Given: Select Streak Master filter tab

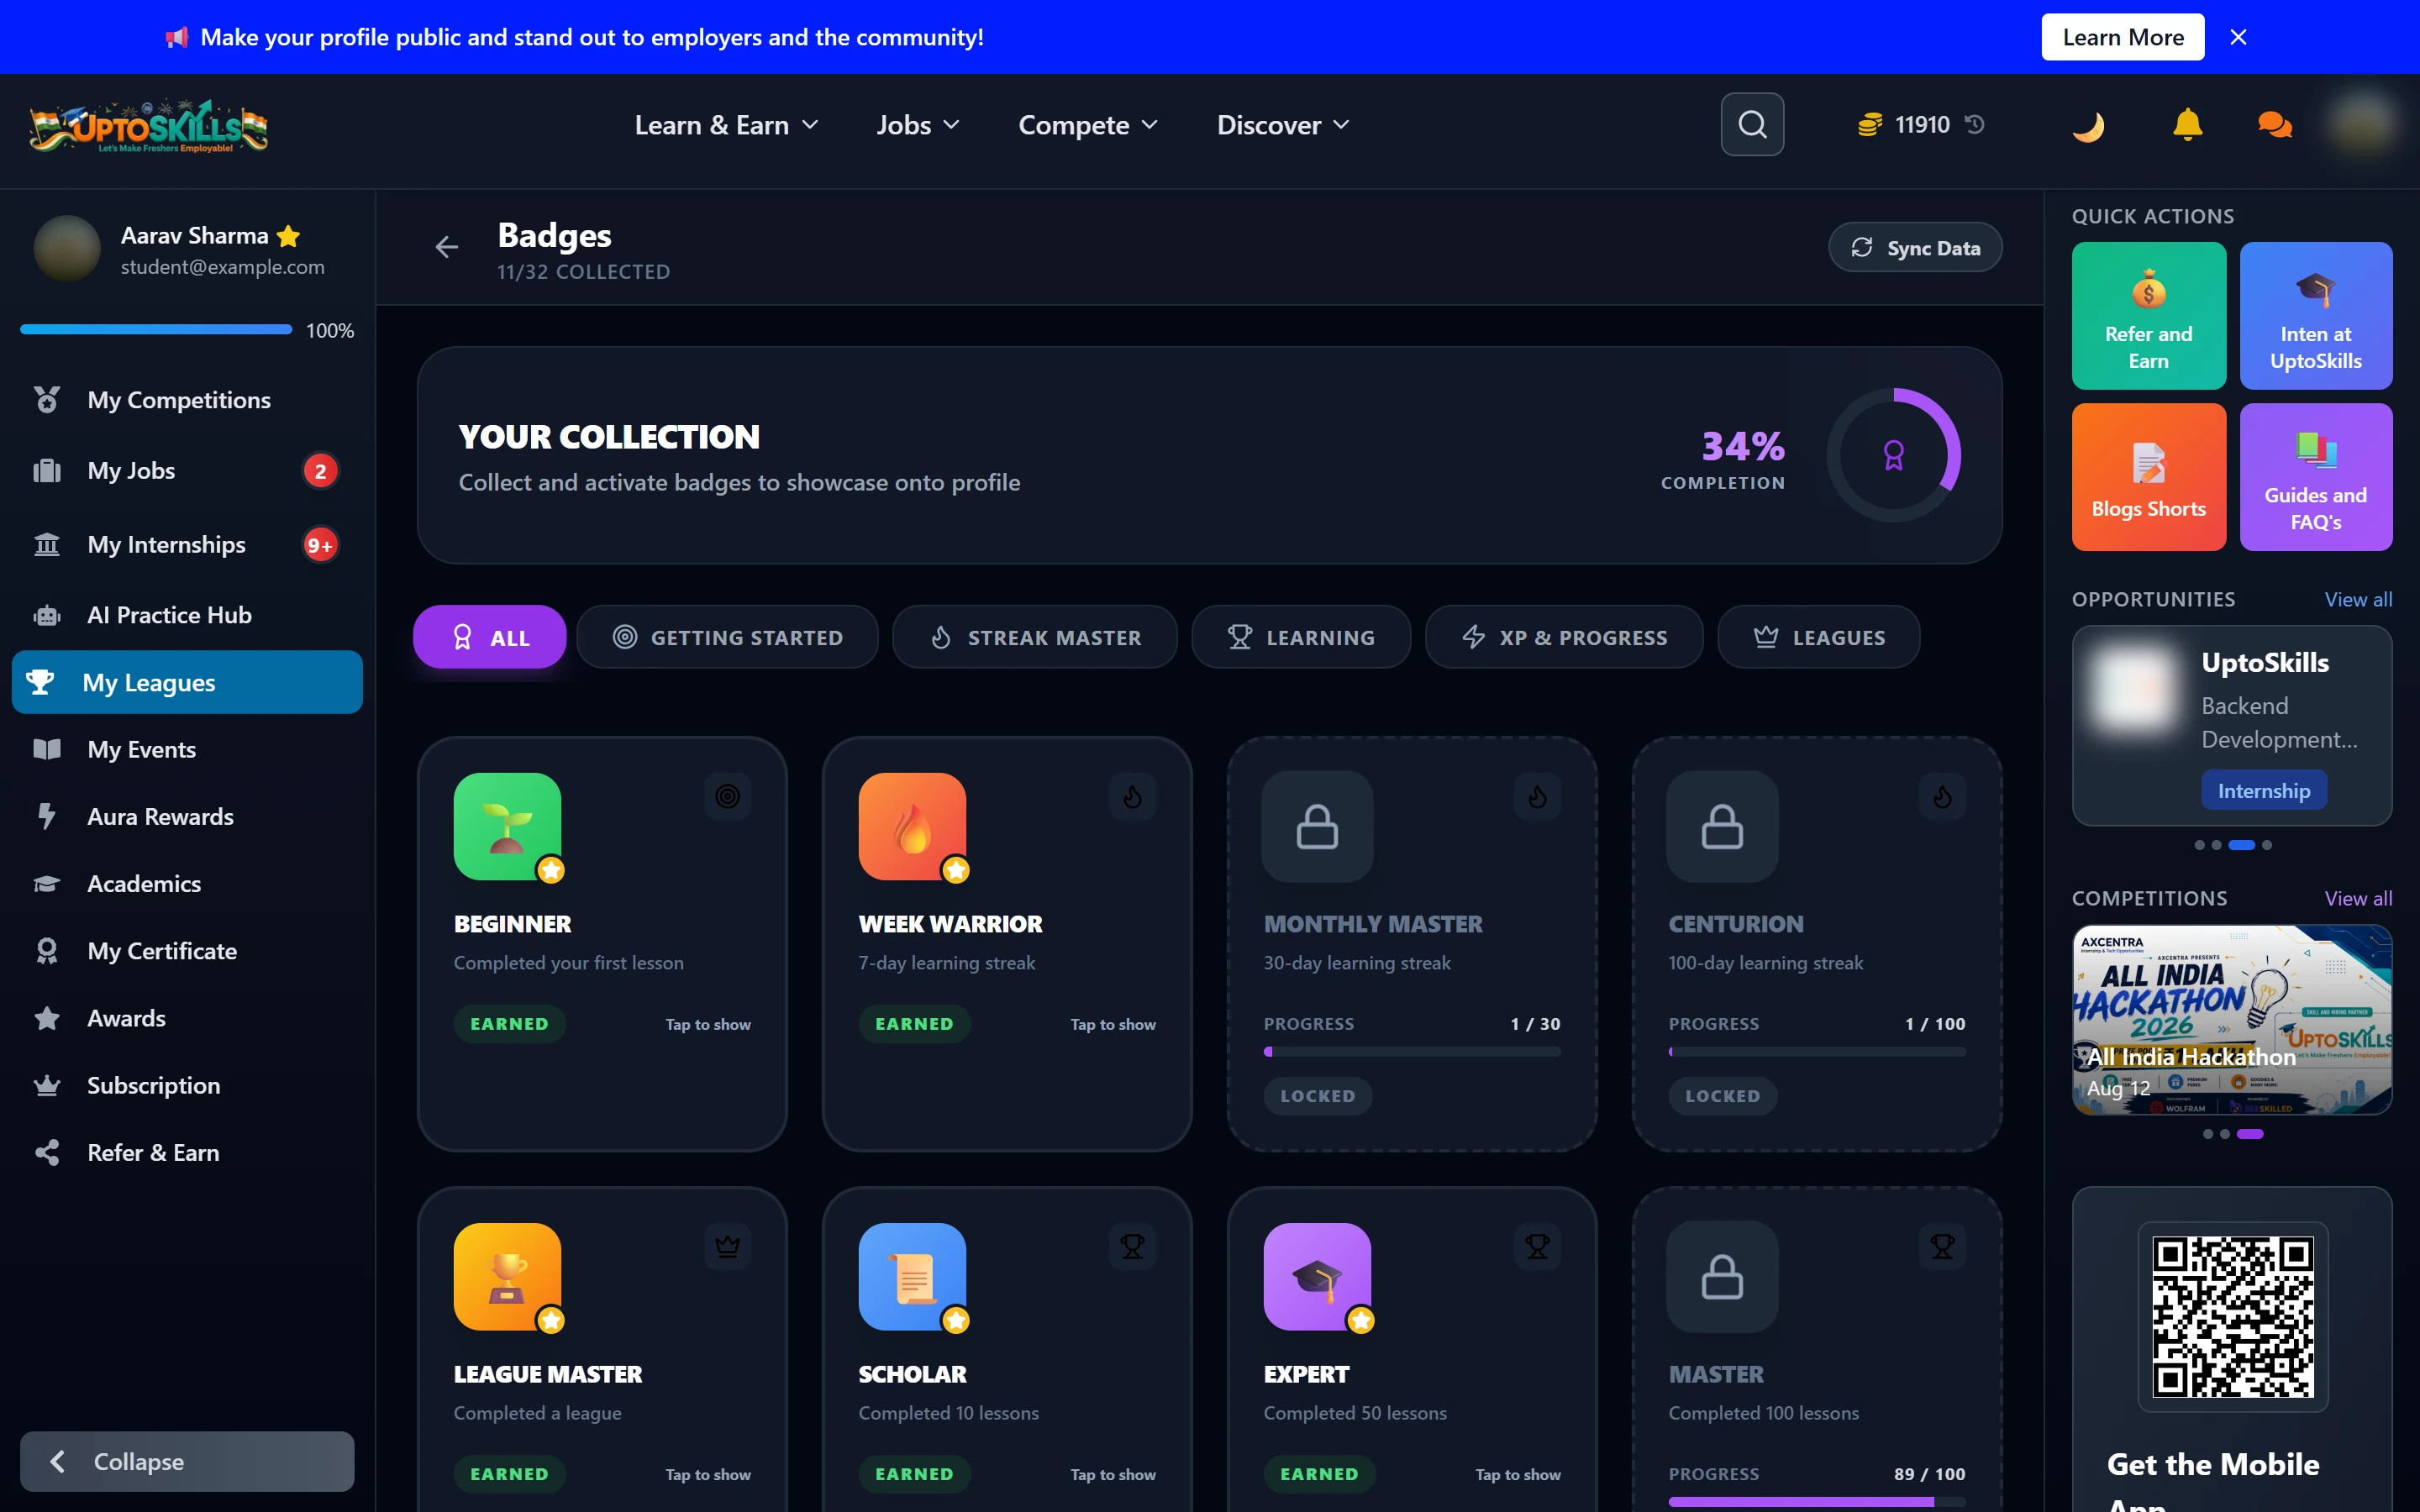Looking at the screenshot, I should [1034, 637].
